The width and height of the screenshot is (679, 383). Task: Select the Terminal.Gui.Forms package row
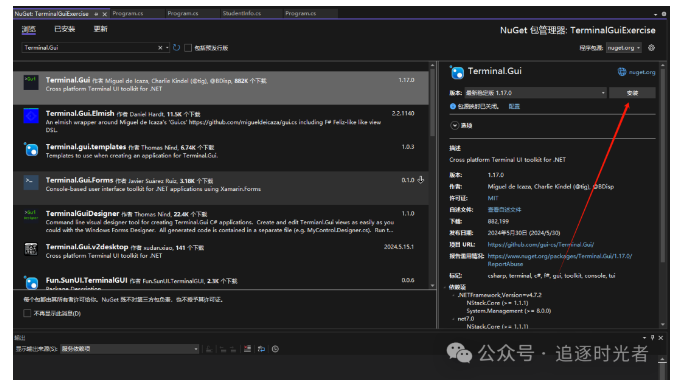click(221, 188)
